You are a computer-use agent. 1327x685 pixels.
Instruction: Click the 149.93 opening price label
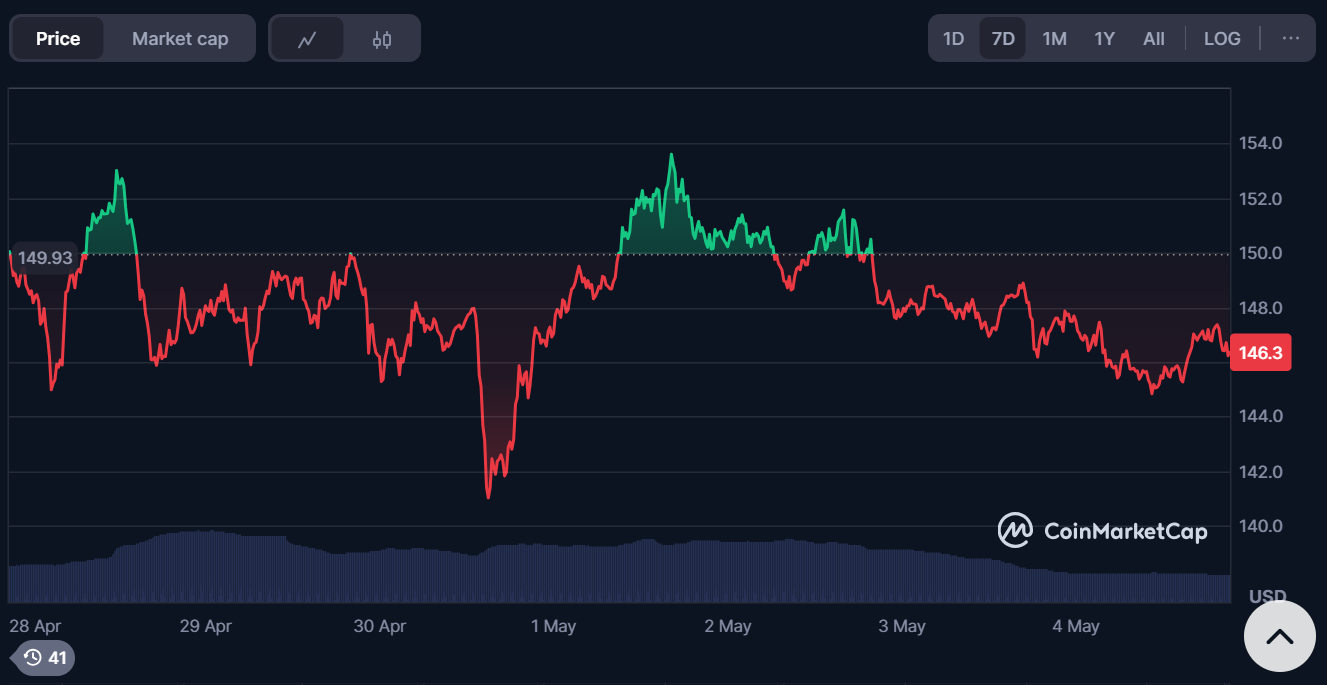click(45, 258)
